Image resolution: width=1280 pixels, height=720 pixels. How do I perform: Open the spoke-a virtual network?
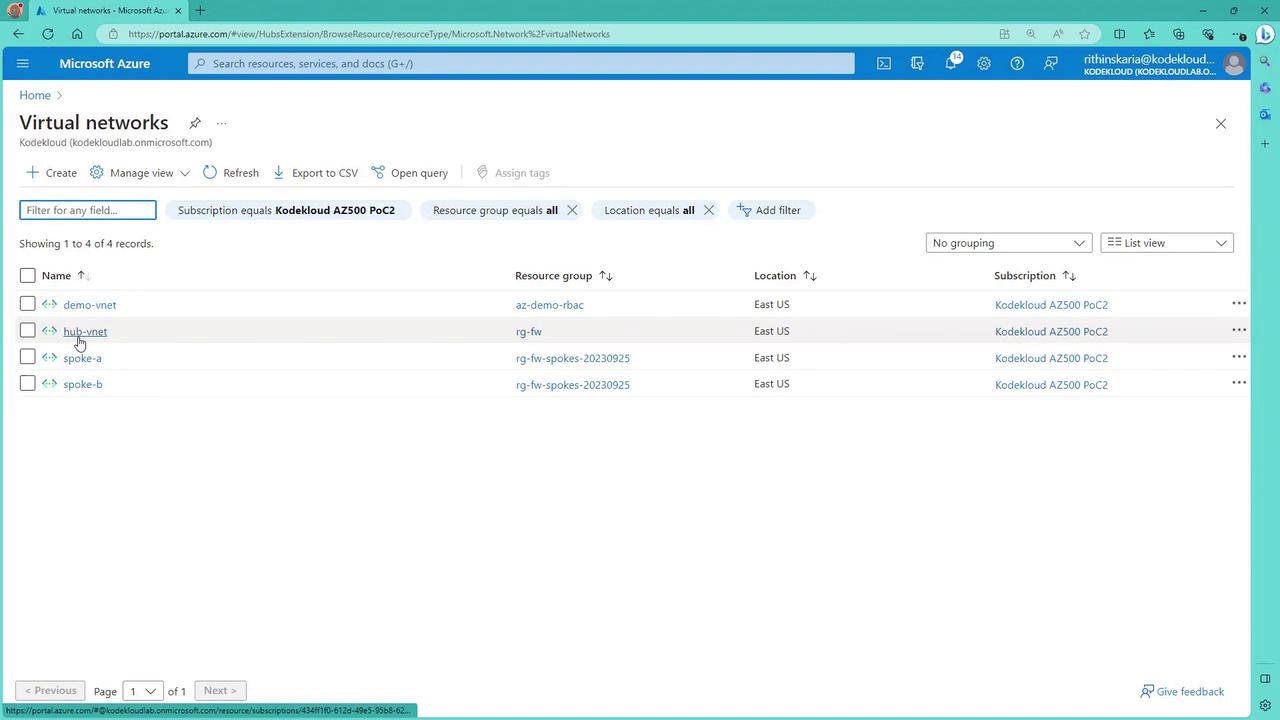click(82, 358)
